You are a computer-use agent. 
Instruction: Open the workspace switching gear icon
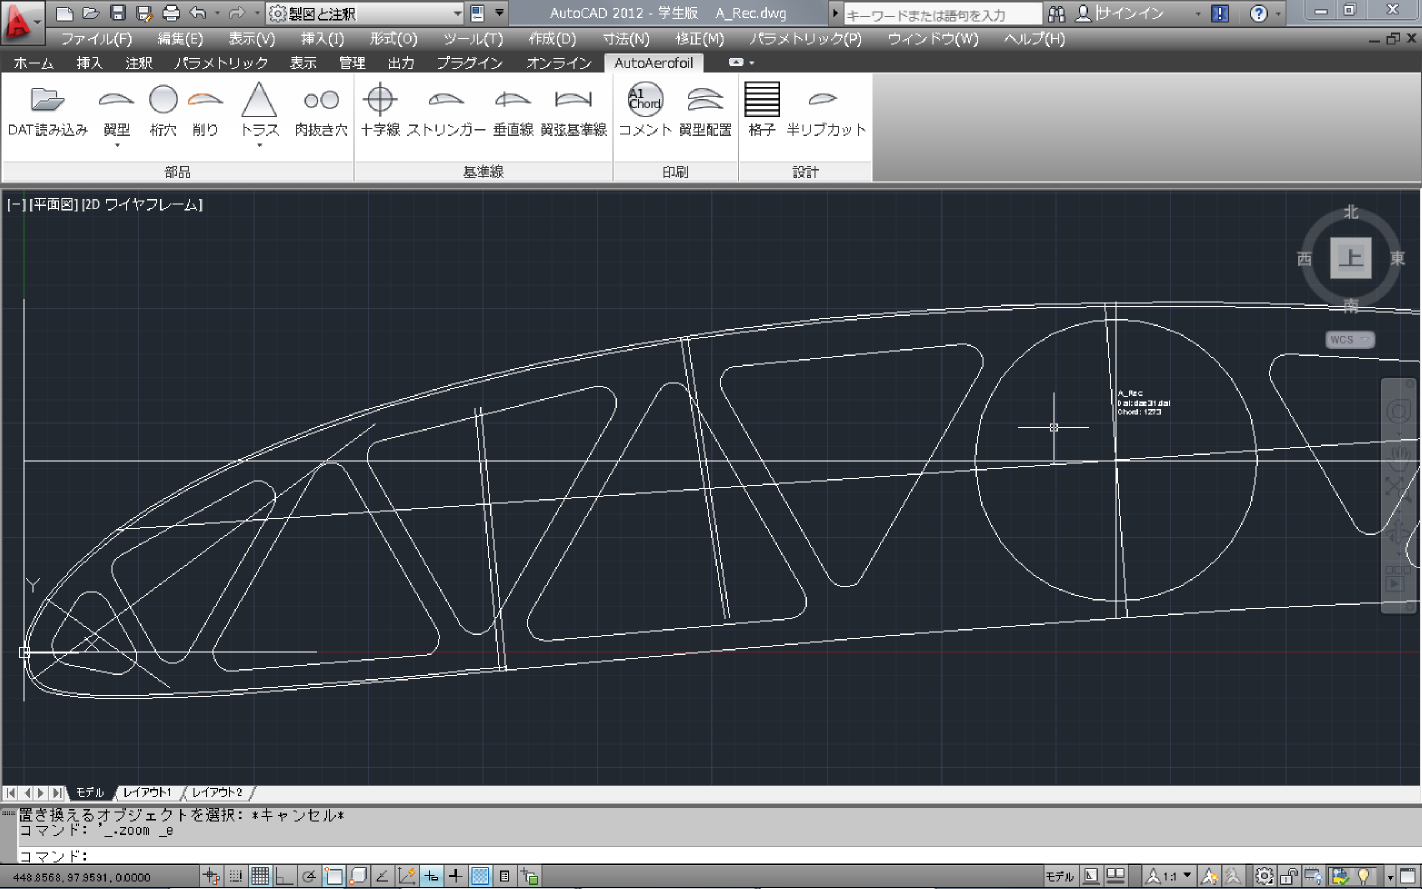click(x=1264, y=877)
